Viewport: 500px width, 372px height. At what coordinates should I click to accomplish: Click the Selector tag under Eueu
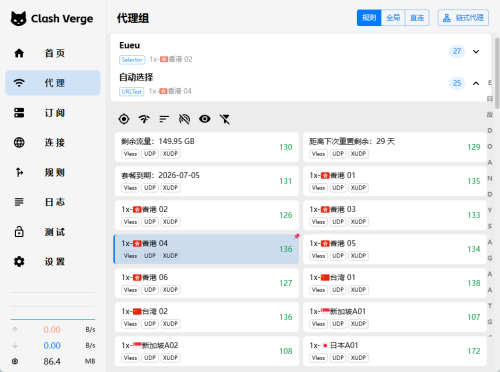[132, 60]
